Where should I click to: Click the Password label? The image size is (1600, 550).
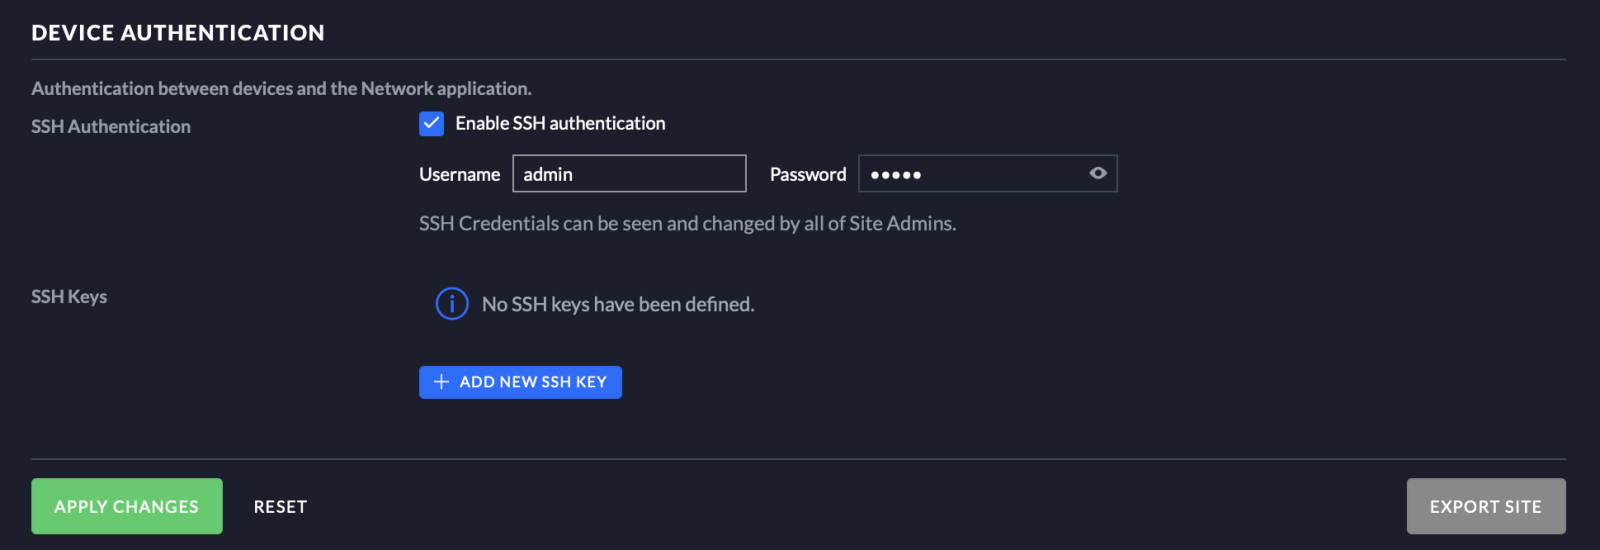[x=808, y=174]
